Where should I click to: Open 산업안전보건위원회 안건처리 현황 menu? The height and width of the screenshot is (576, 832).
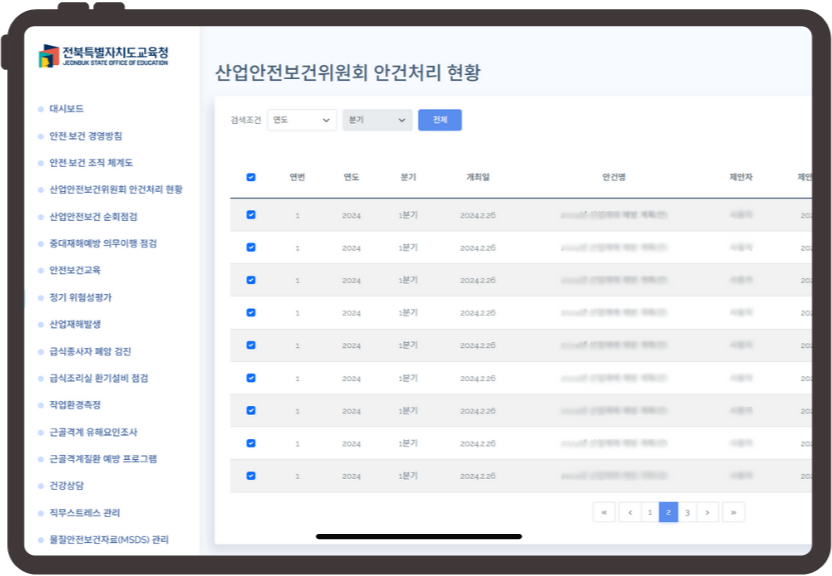click(116, 190)
